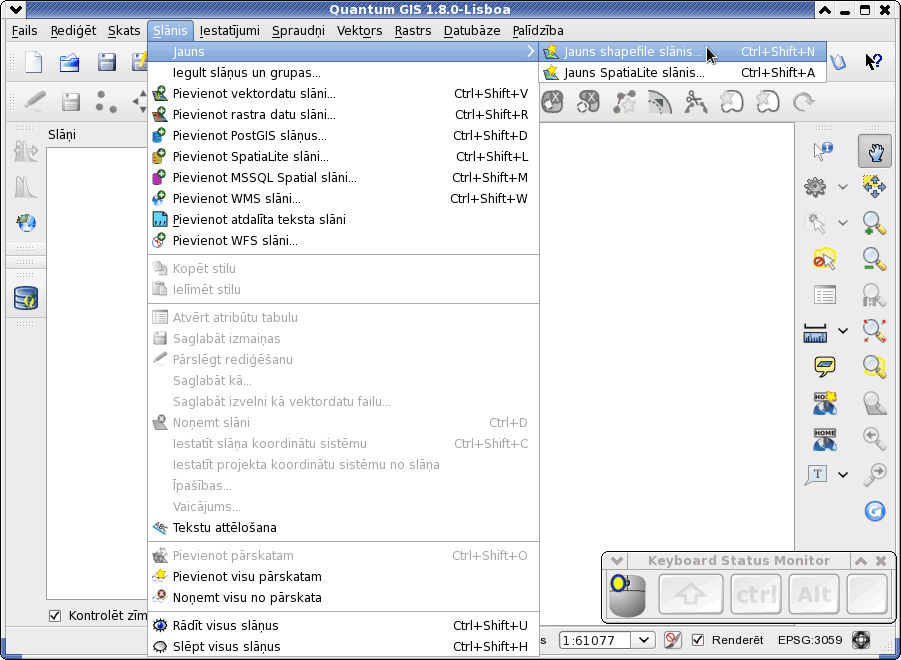The width and height of the screenshot is (901, 660).
Task: Click the Map Tips speech bubble icon
Action: coord(825,366)
